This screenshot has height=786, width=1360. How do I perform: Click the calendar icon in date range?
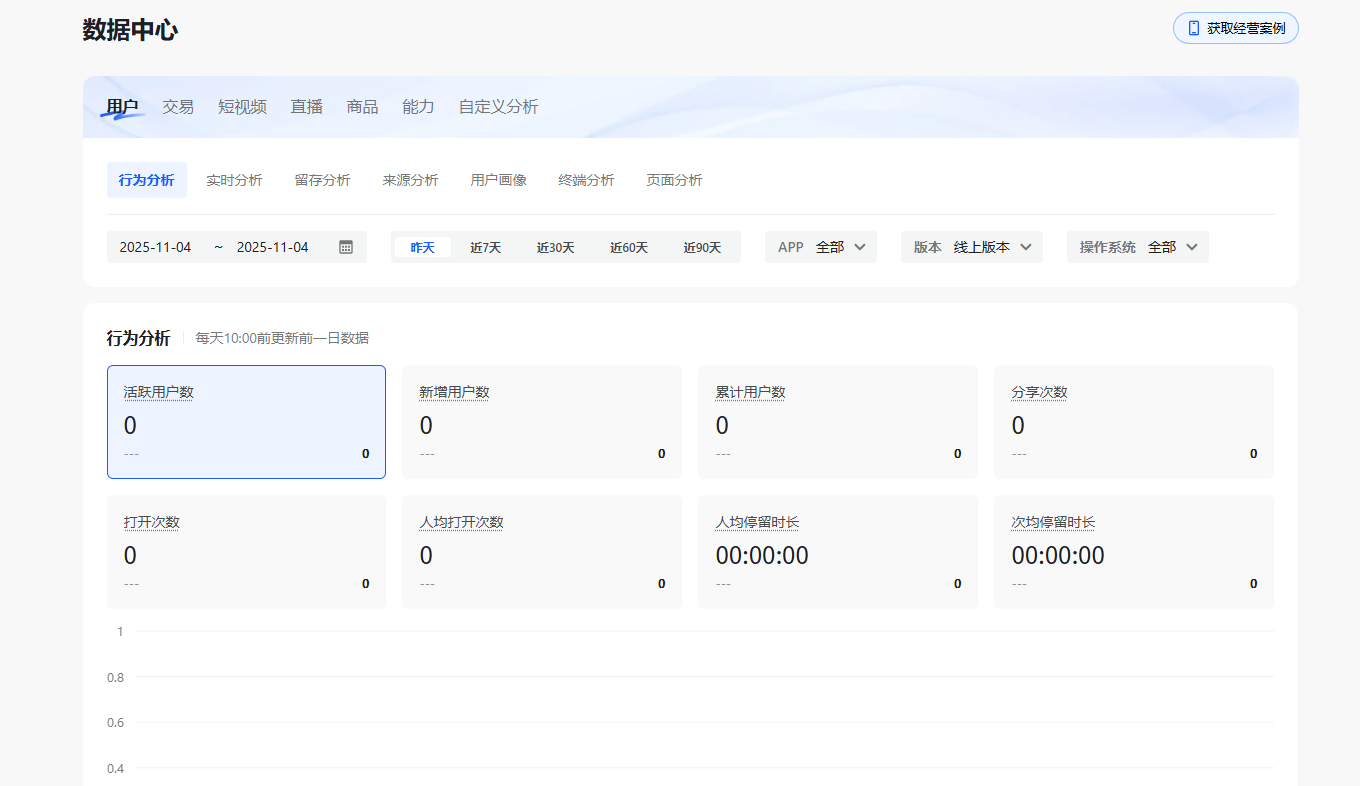346,247
